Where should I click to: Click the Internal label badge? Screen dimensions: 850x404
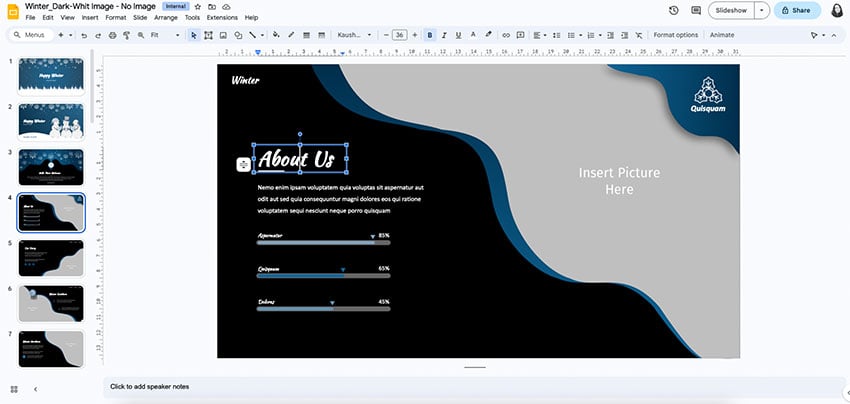coord(176,7)
